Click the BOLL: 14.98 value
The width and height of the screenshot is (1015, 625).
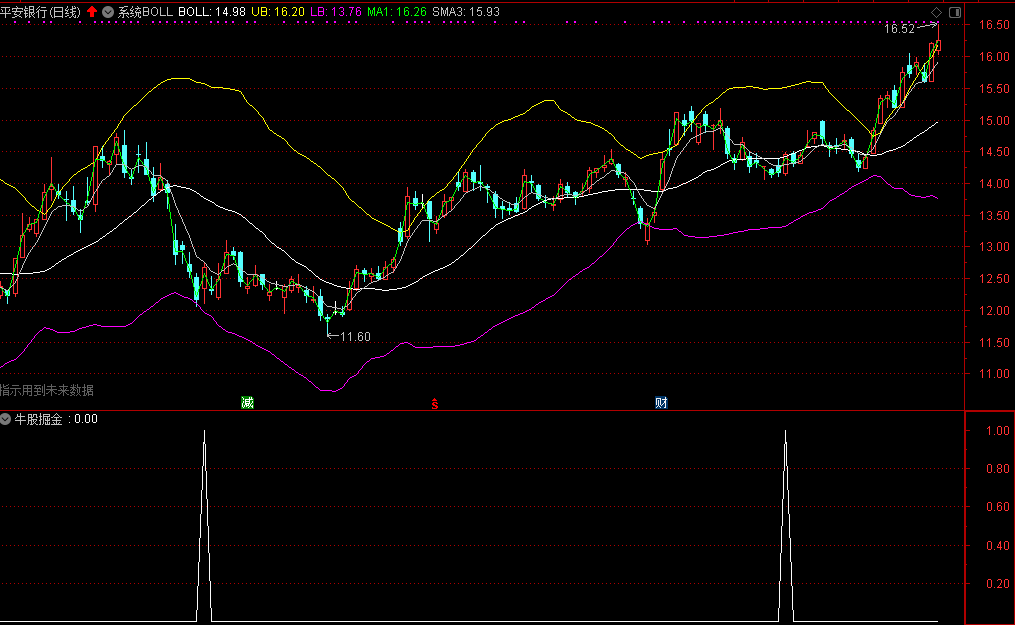click(x=212, y=12)
